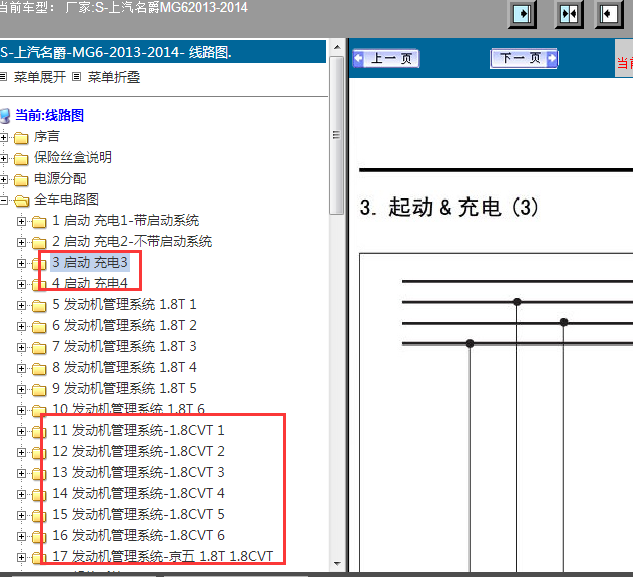Click the 当前:线路图 root node icon
Screen dimensions: 633x577
[5, 116]
